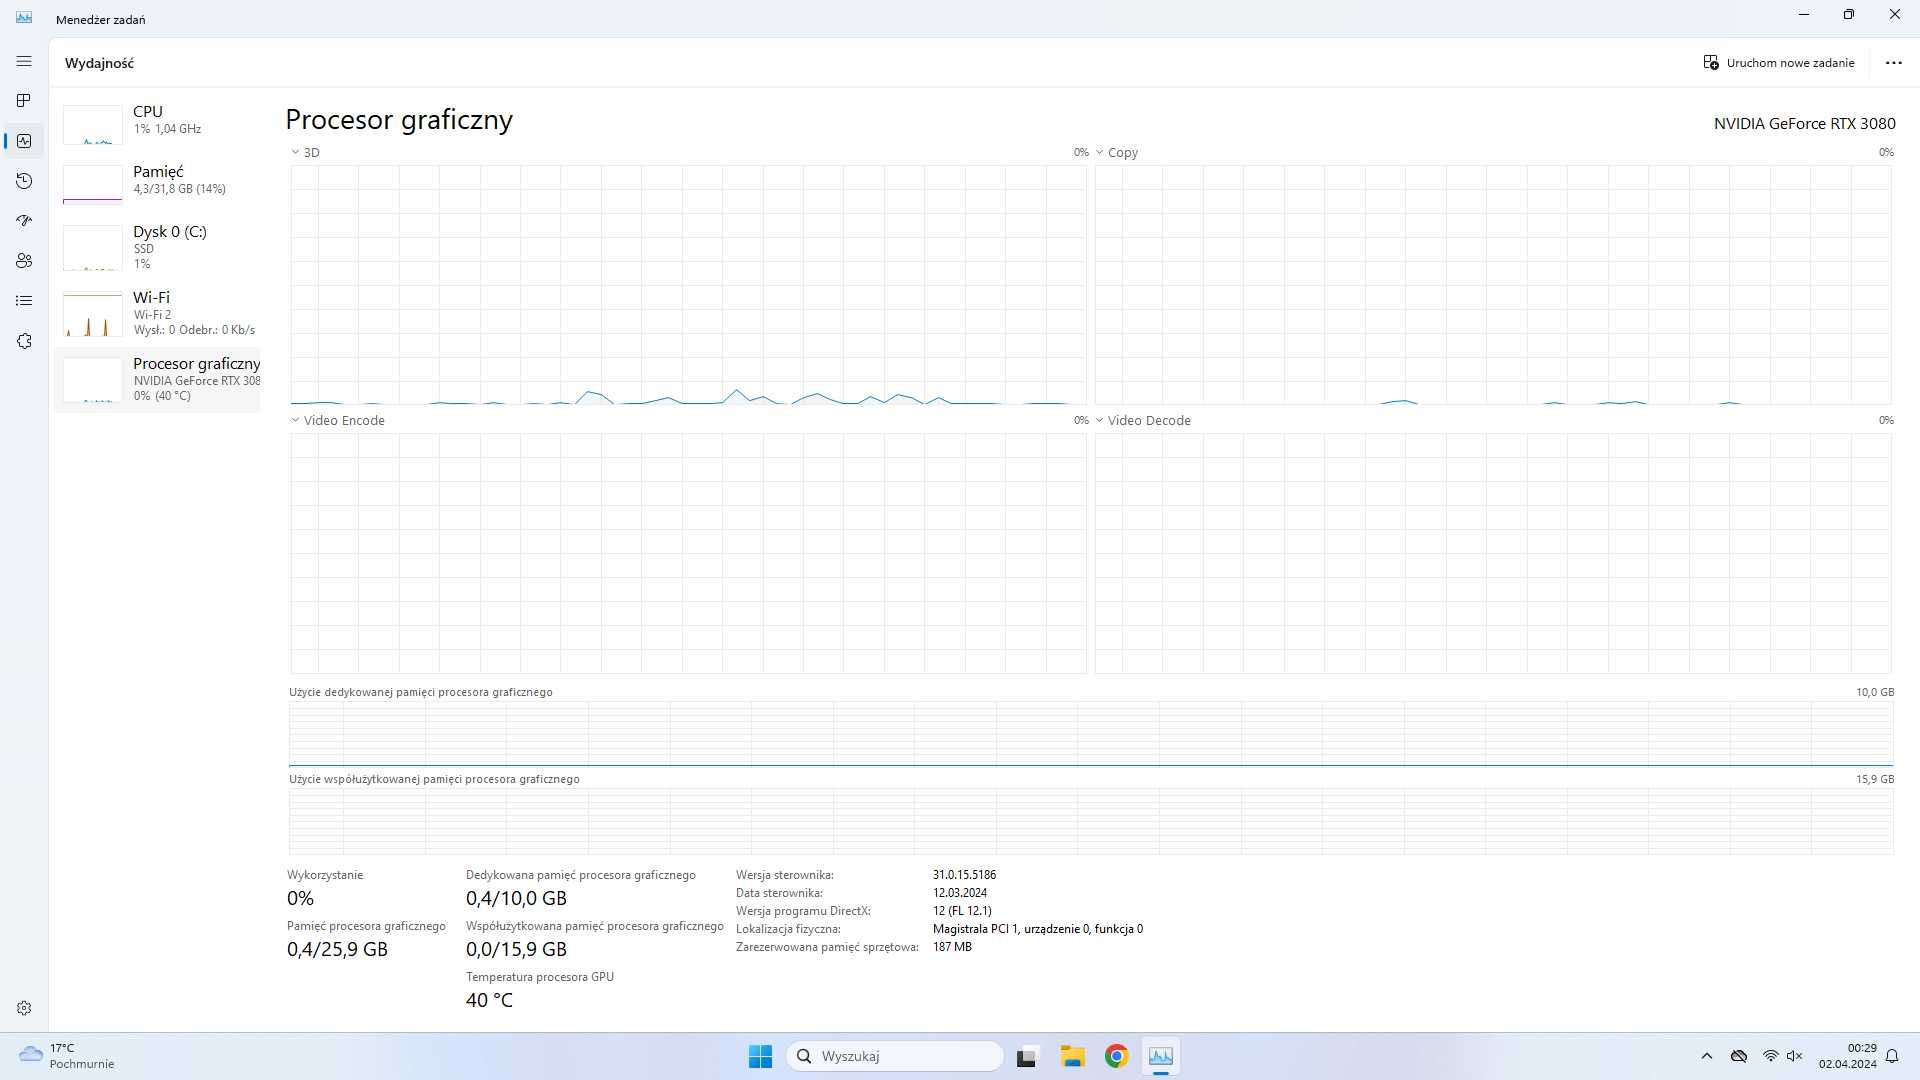1920x1080 pixels.
Task: Click shared memory 0,0/15,9 GB value
Action: (516, 949)
